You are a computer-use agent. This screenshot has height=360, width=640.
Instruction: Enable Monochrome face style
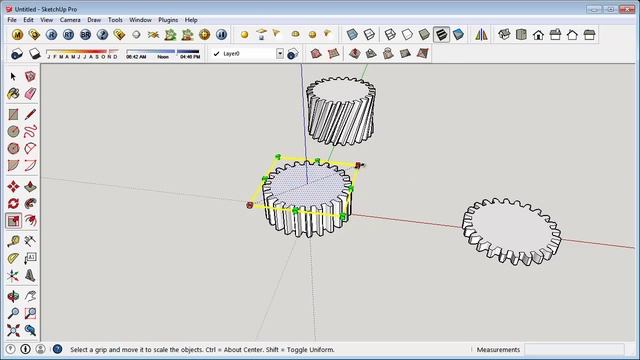tap(458, 35)
